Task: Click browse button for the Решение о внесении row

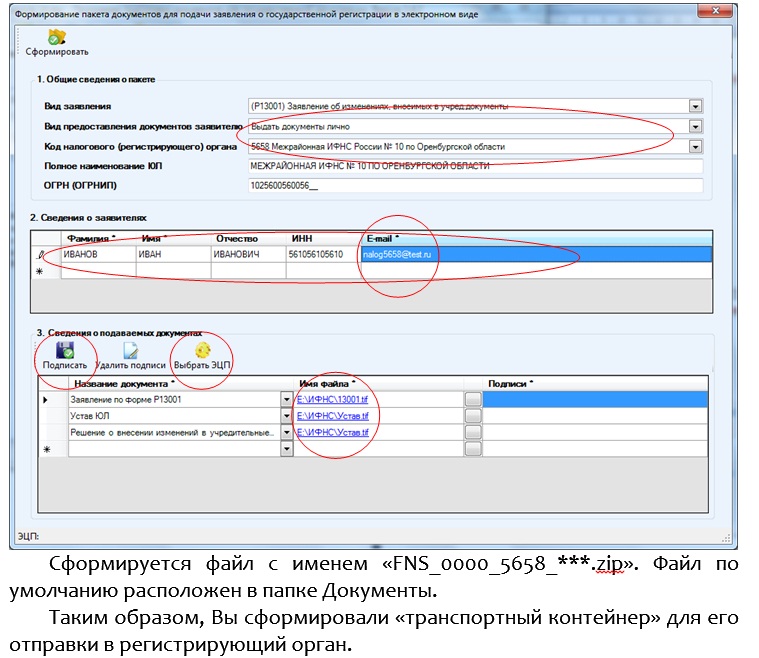Action: pyautogui.click(x=473, y=432)
